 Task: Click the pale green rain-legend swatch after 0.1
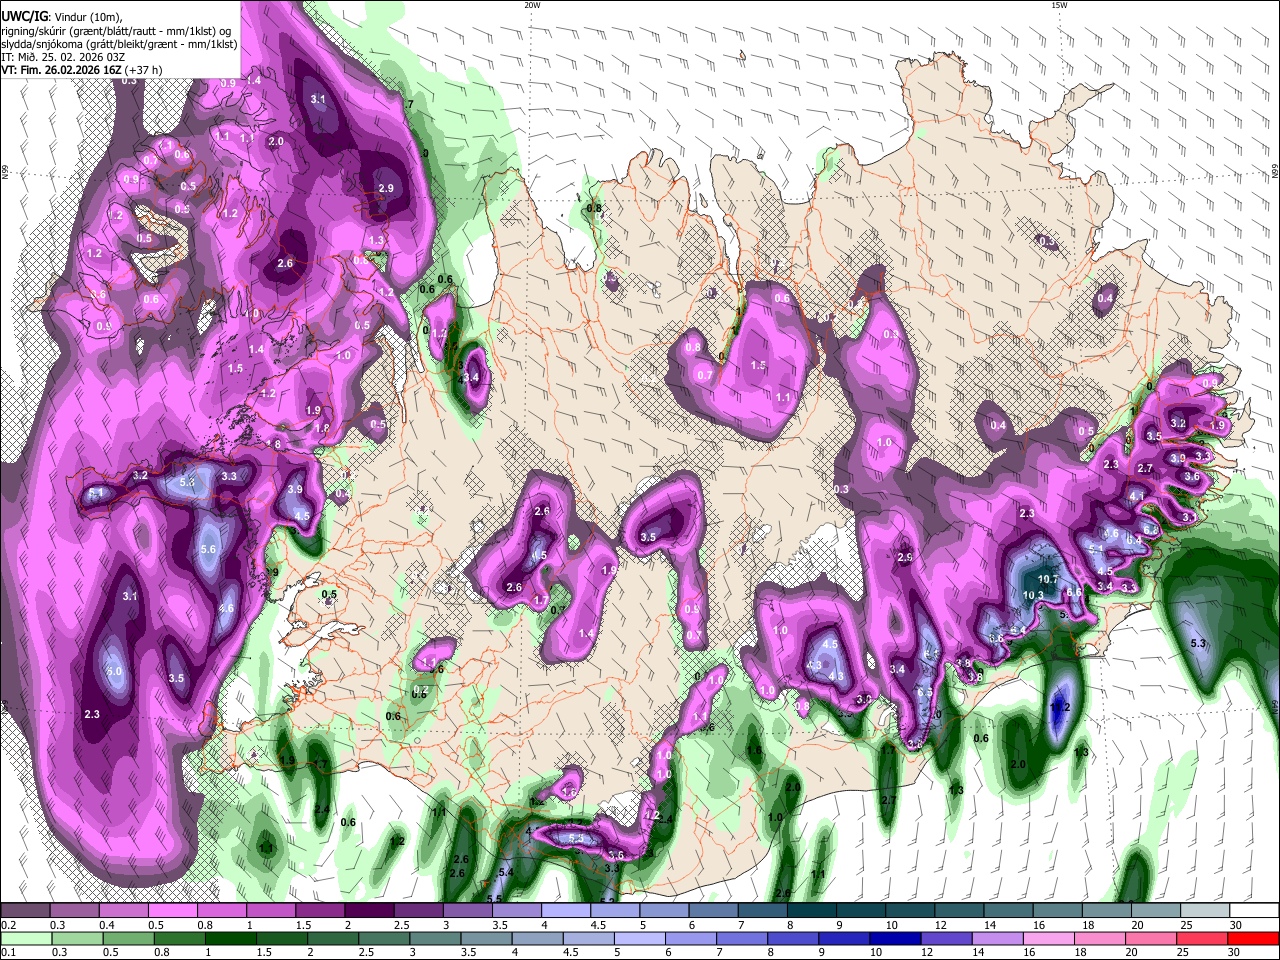(25, 938)
